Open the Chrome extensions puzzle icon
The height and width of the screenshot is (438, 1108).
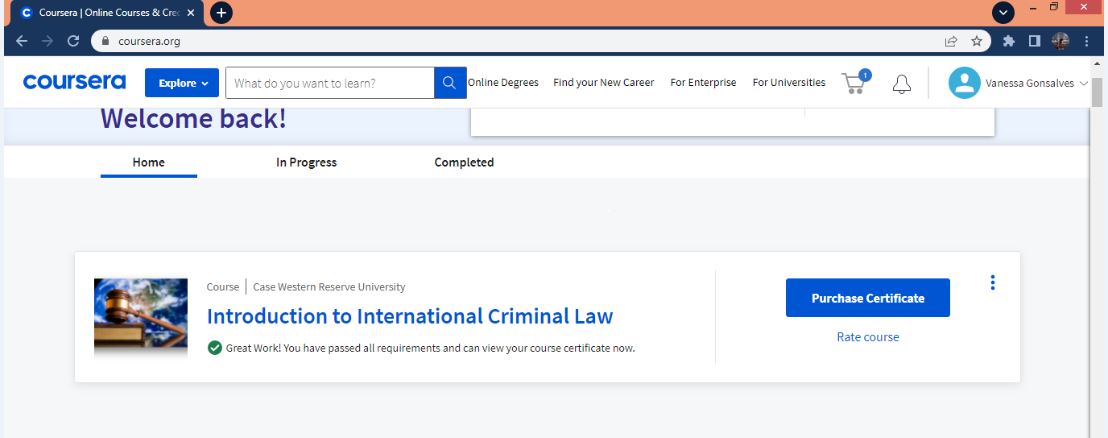[1008, 41]
